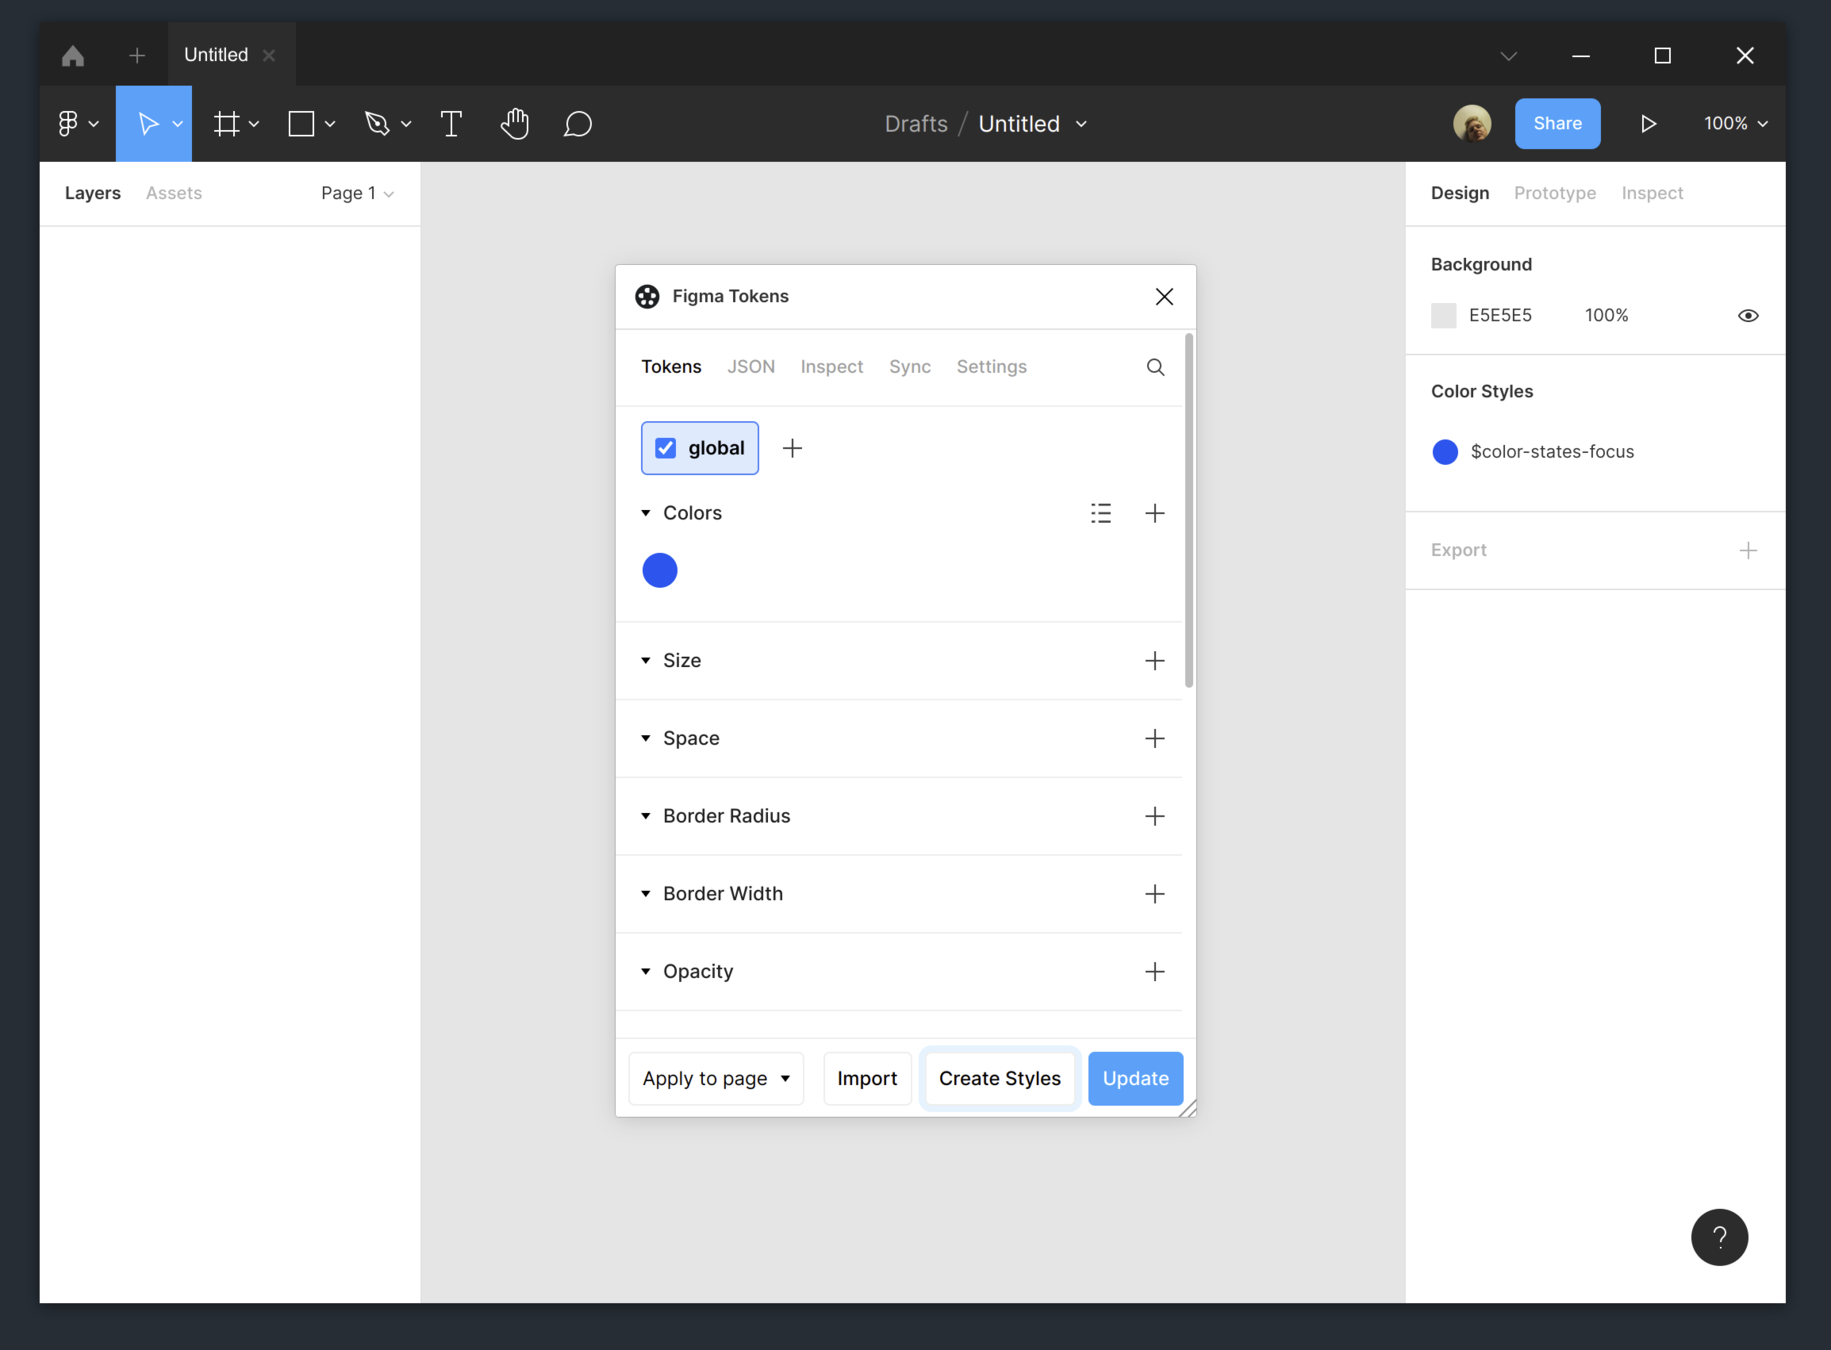The height and width of the screenshot is (1350, 1831).
Task: Select the Text tool
Action: click(x=451, y=123)
